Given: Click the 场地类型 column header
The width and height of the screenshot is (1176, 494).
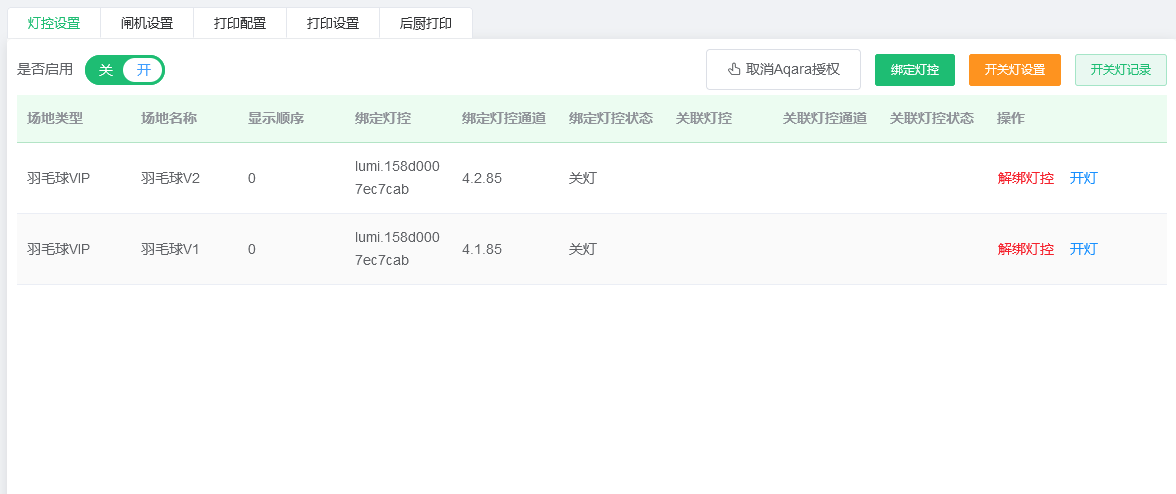Looking at the screenshot, I should [55, 118].
